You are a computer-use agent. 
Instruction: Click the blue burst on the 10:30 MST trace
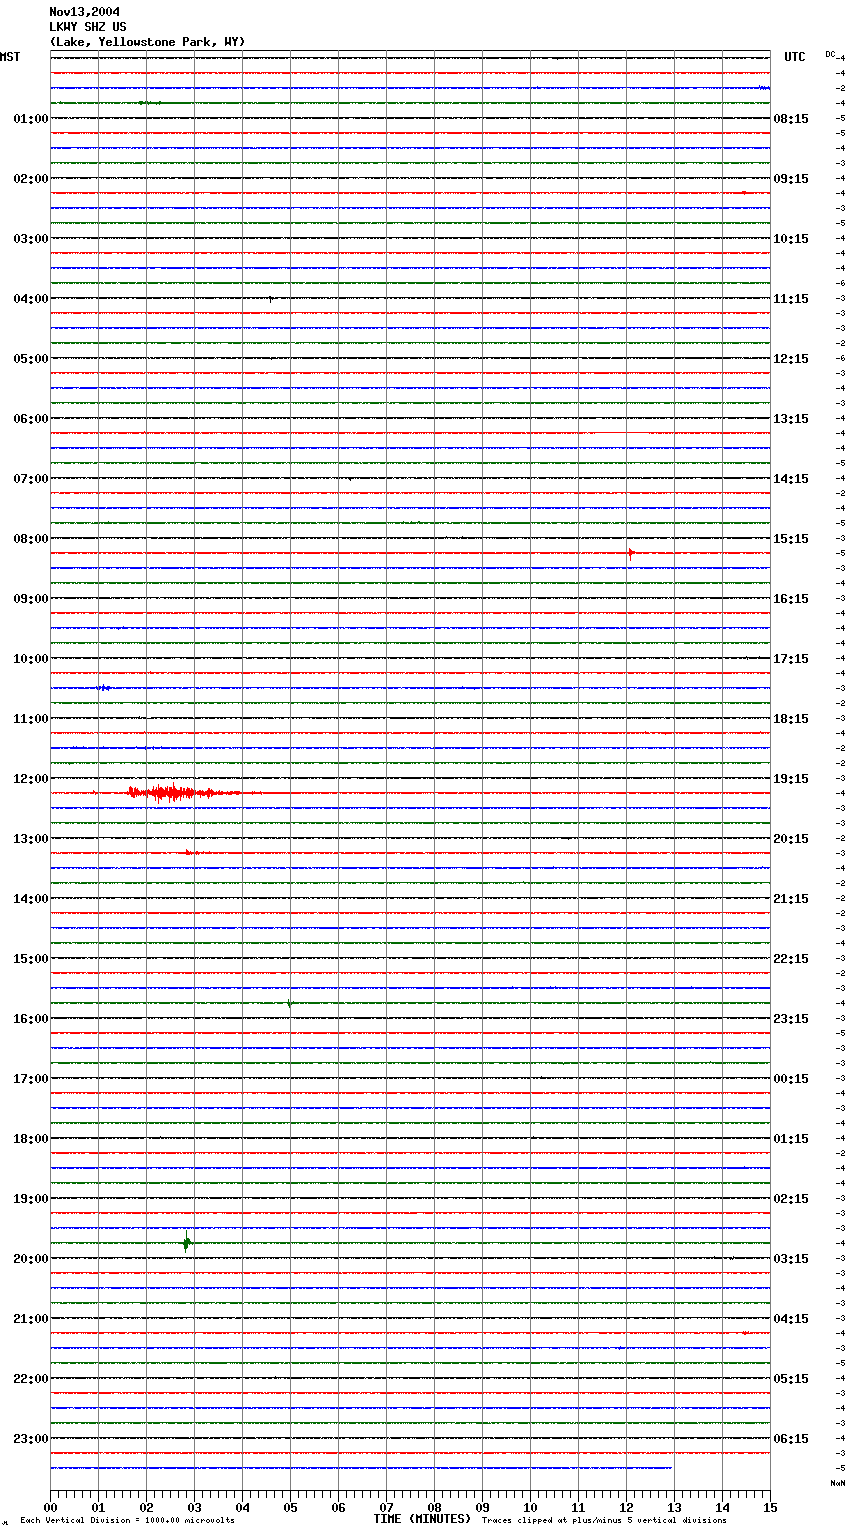click(x=104, y=688)
